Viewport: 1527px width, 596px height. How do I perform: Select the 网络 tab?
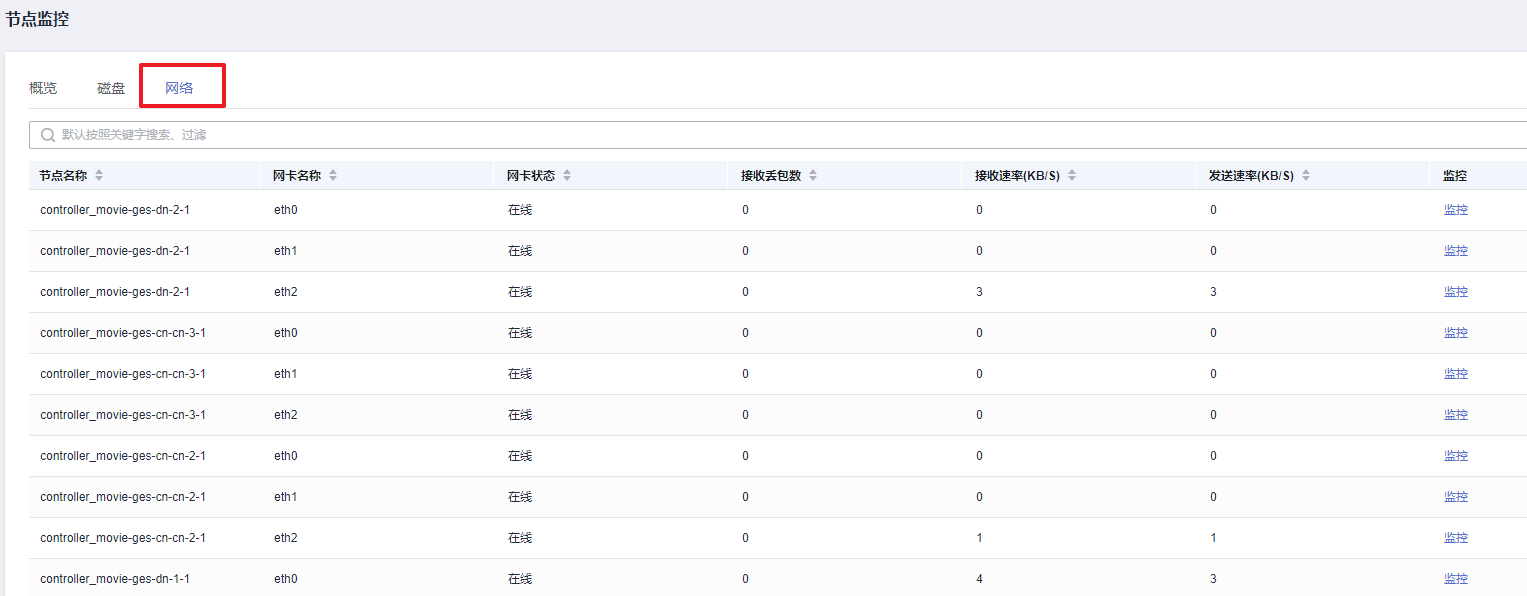pyautogui.click(x=179, y=88)
